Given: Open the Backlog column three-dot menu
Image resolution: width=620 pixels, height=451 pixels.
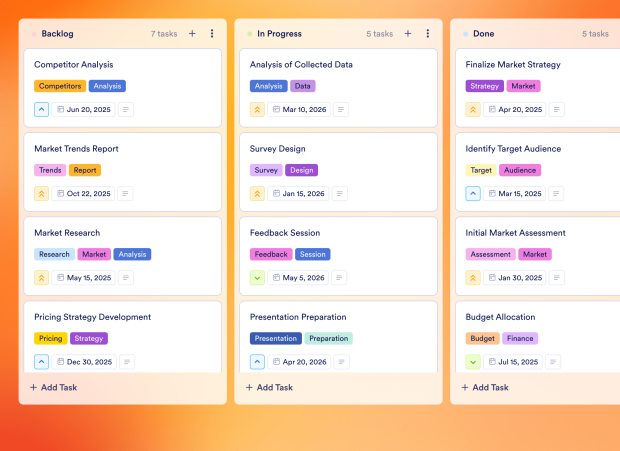Looking at the screenshot, I should 212,34.
